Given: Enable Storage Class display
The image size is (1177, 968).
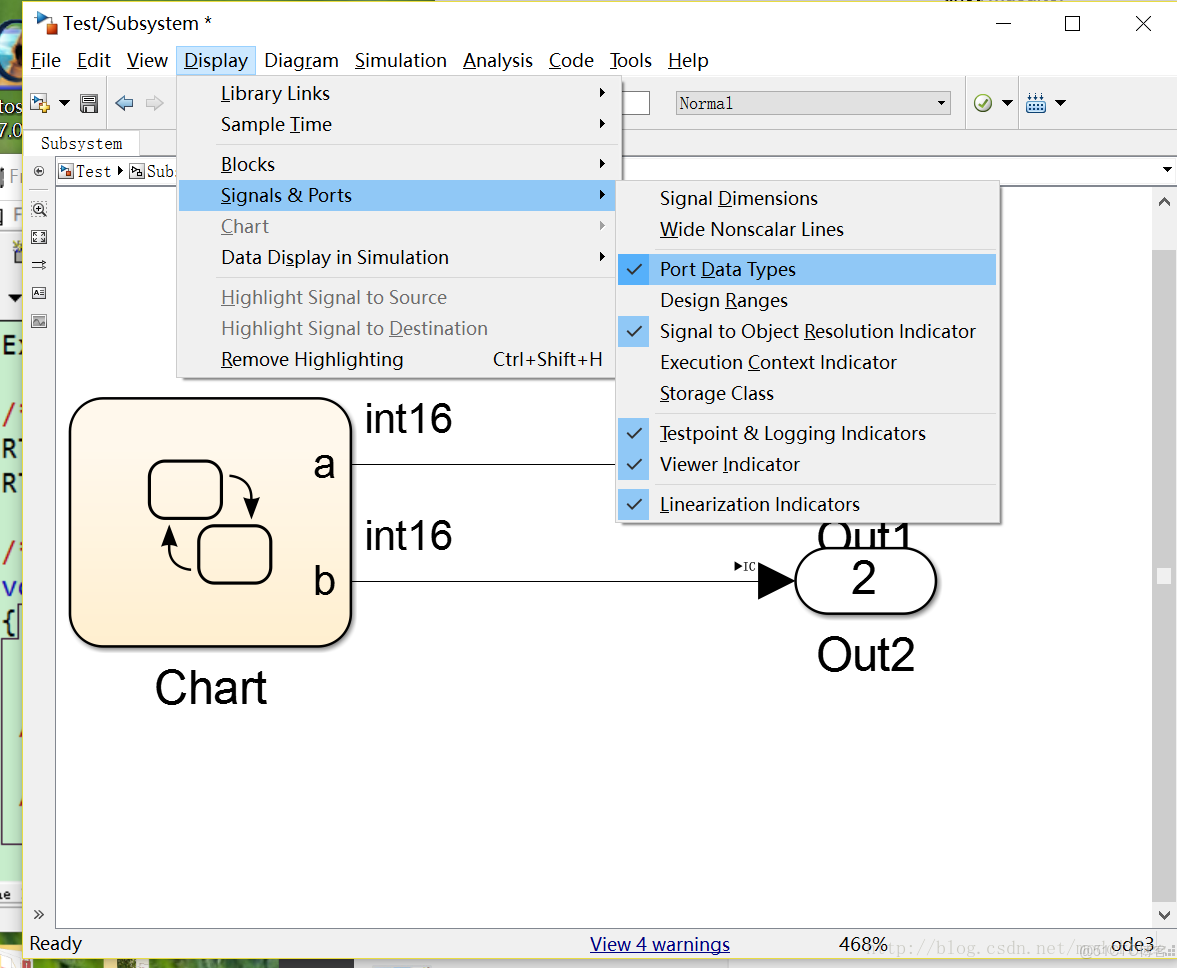Looking at the screenshot, I should point(807,394).
